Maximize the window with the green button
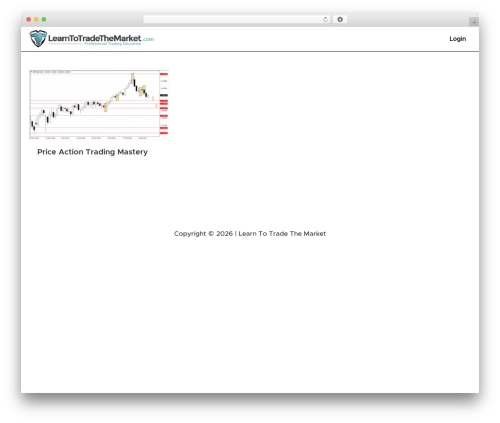The height and width of the screenshot is (423, 500). pos(44,19)
